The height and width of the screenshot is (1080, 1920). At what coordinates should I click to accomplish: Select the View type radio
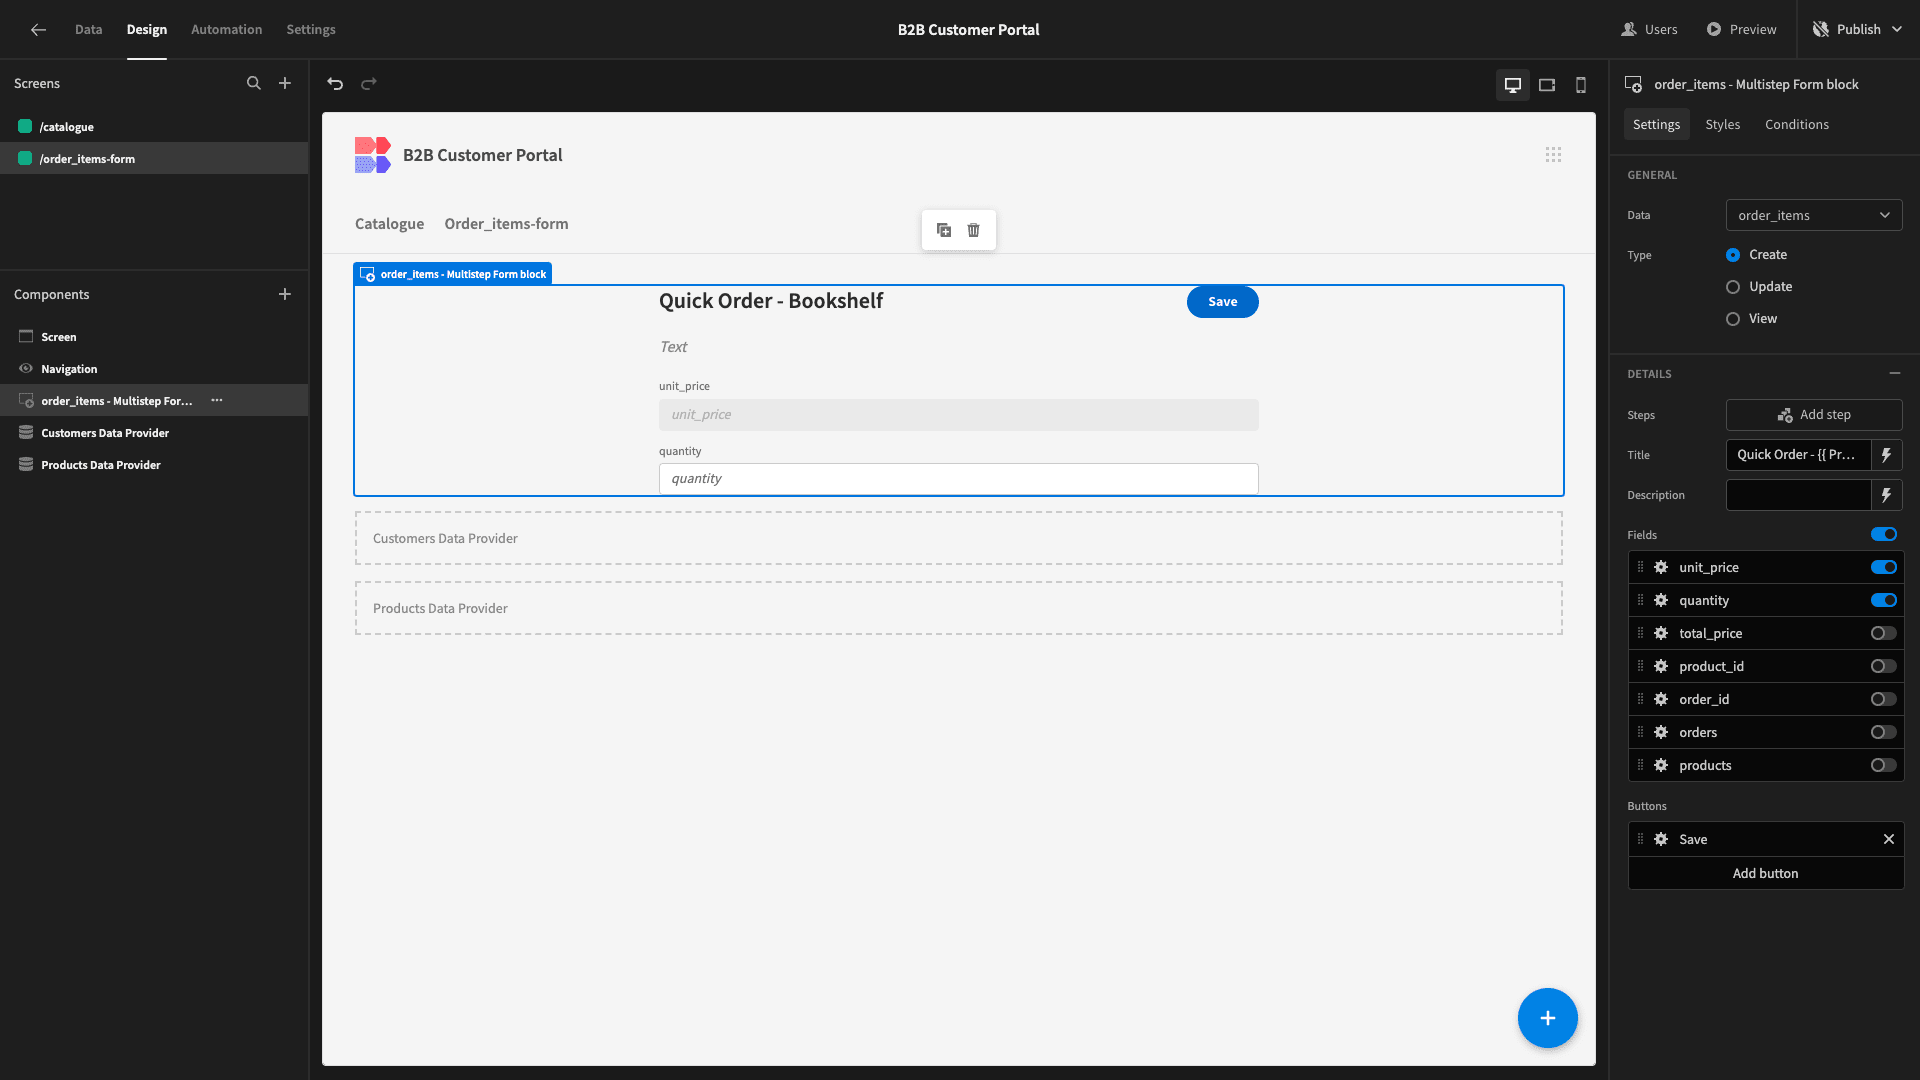(x=1733, y=319)
